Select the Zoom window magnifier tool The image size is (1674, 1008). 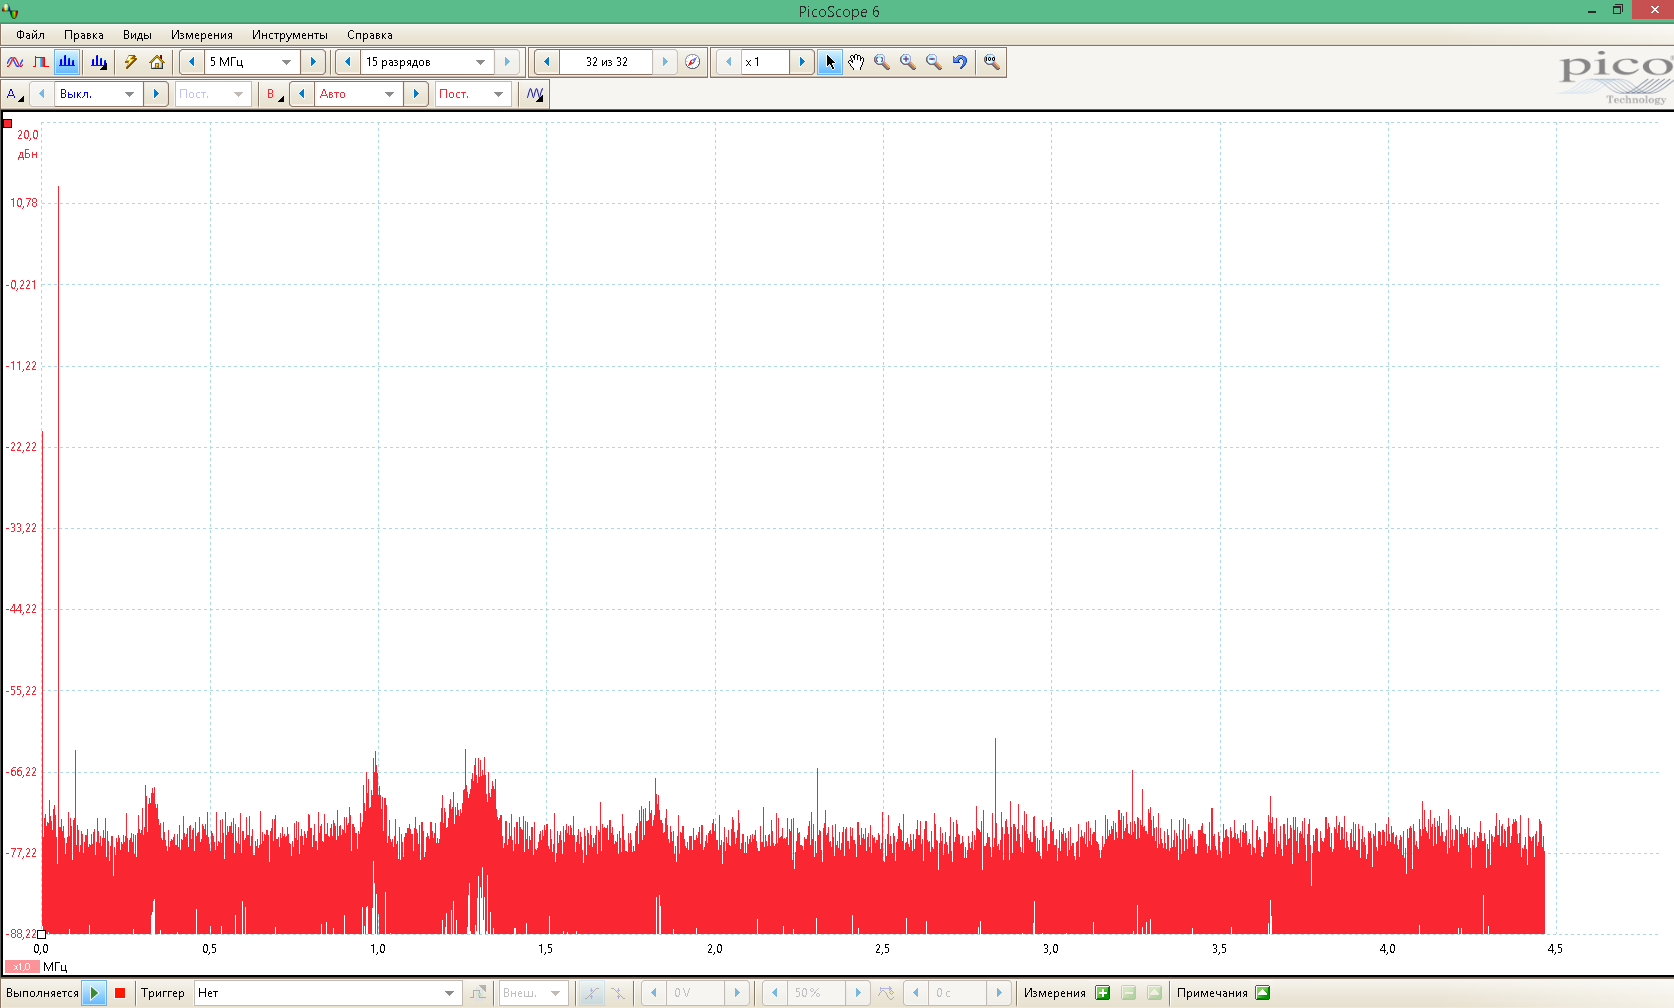pyautogui.click(x=882, y=62)
